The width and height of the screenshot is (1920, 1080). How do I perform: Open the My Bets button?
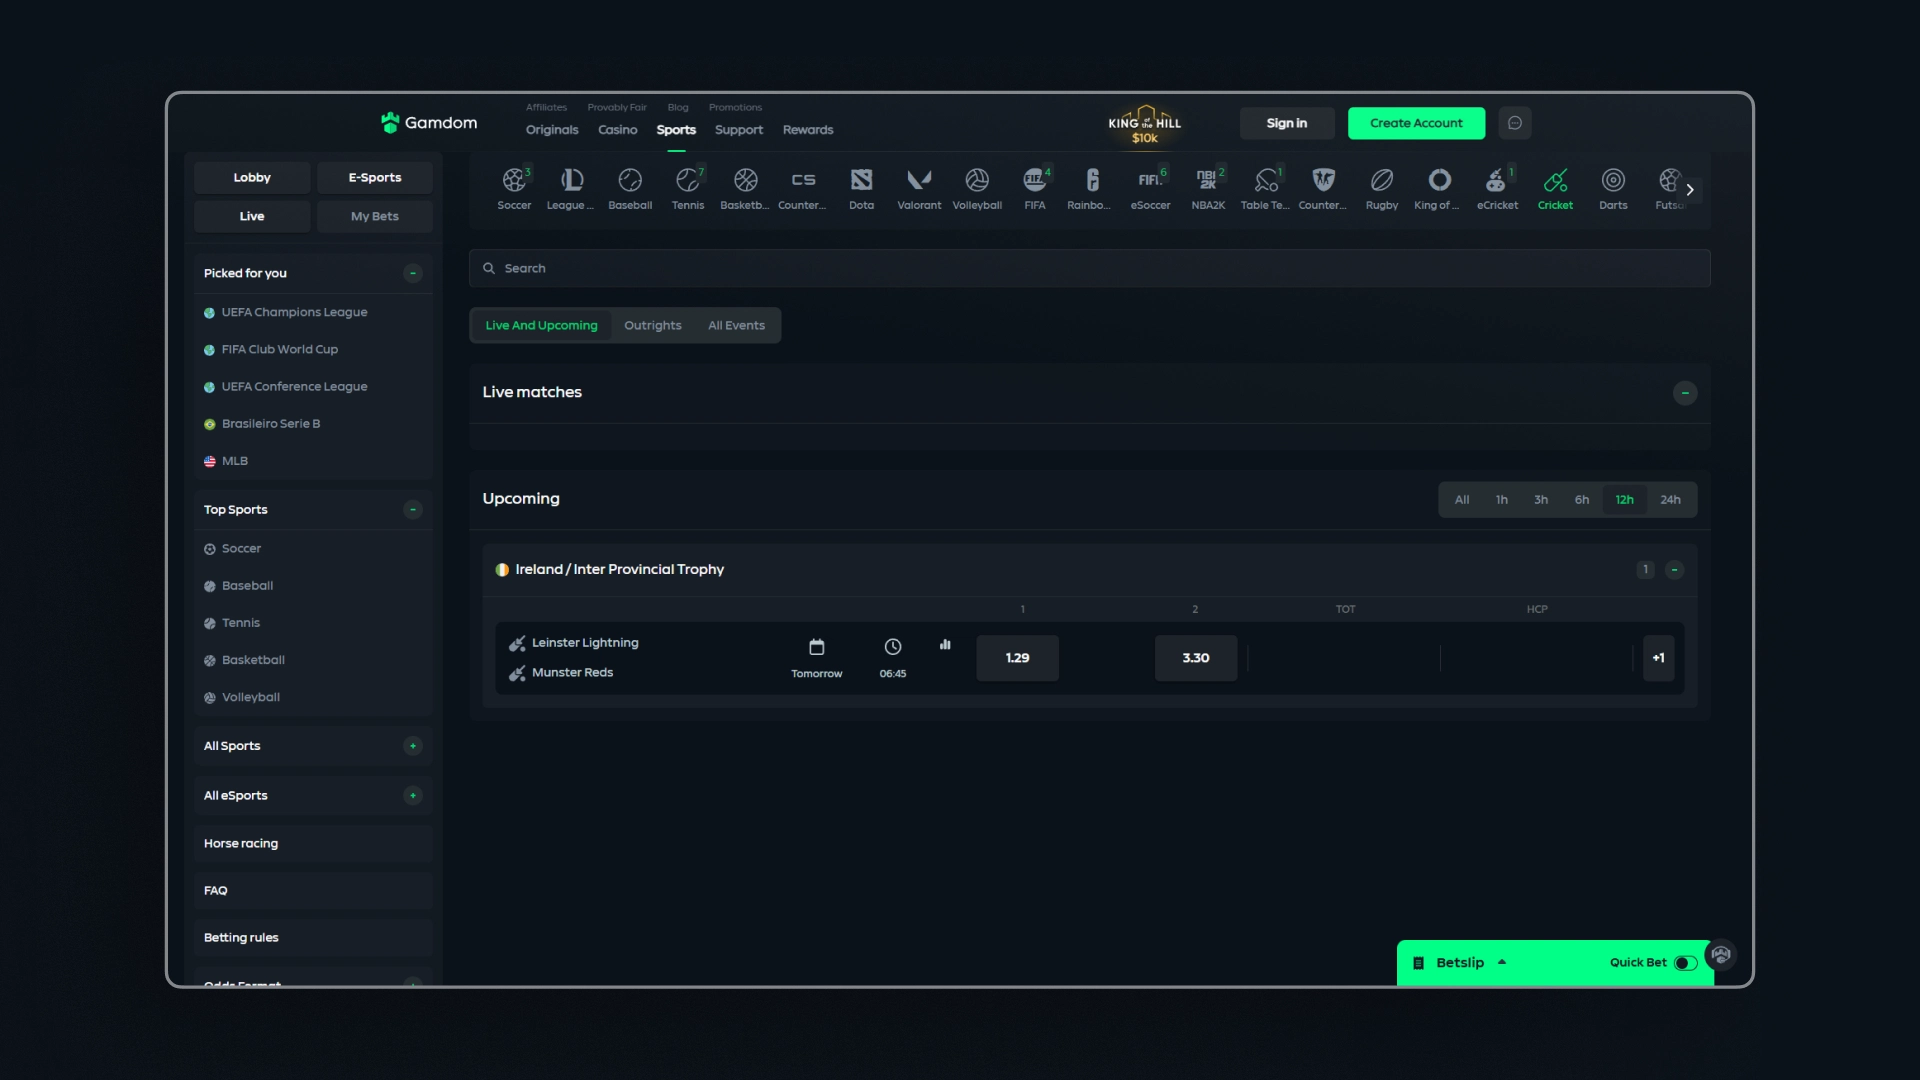[x=375, y=217]
